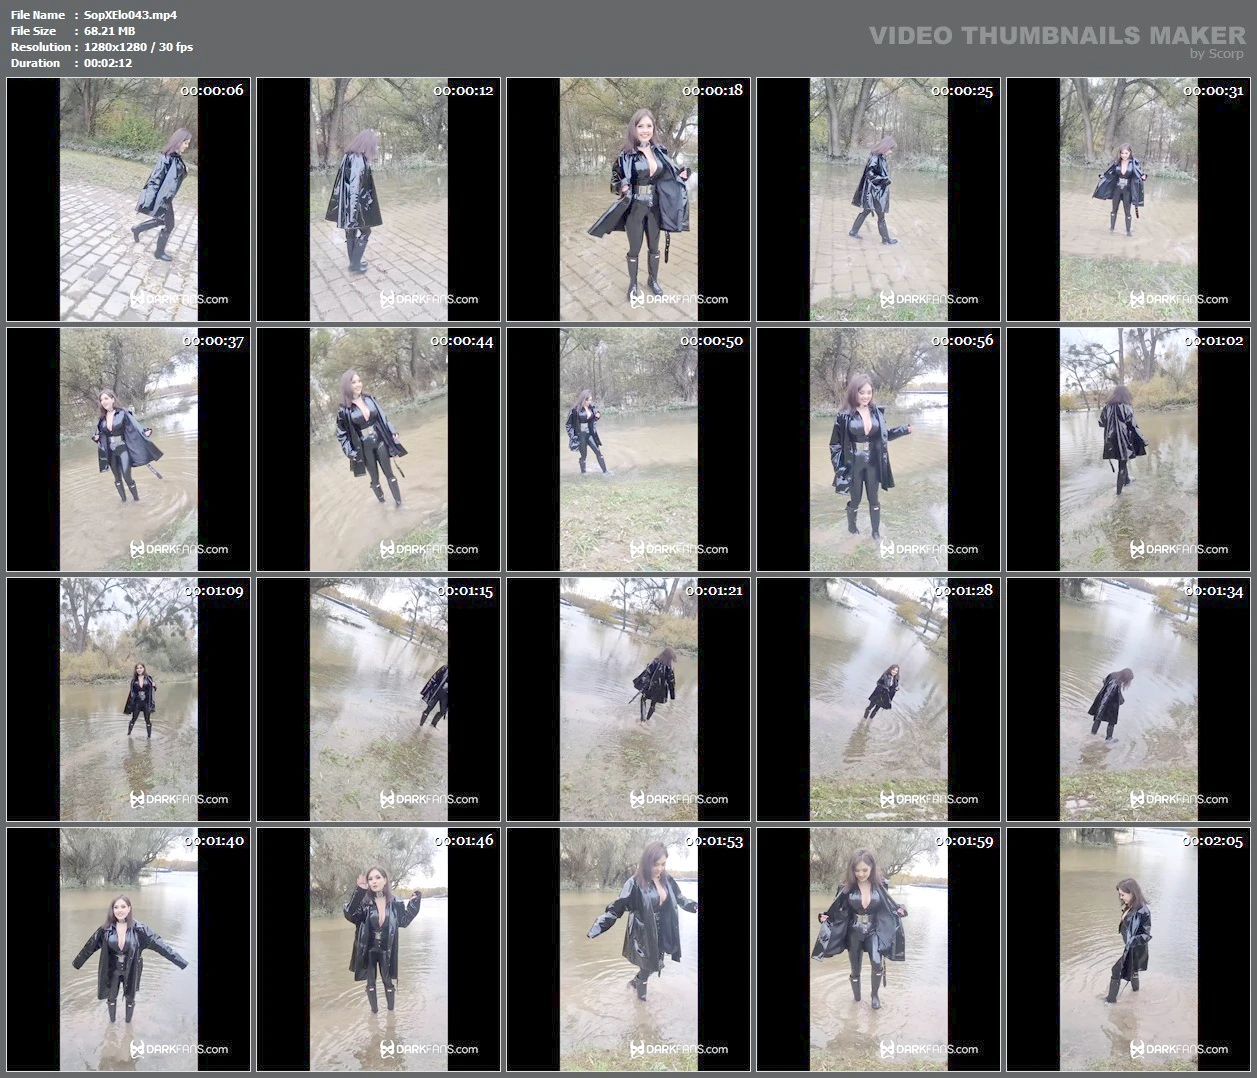1257x1078 pixels.
Task: Select the frame stamped 00:00:31
Action: pos(1129,200)
